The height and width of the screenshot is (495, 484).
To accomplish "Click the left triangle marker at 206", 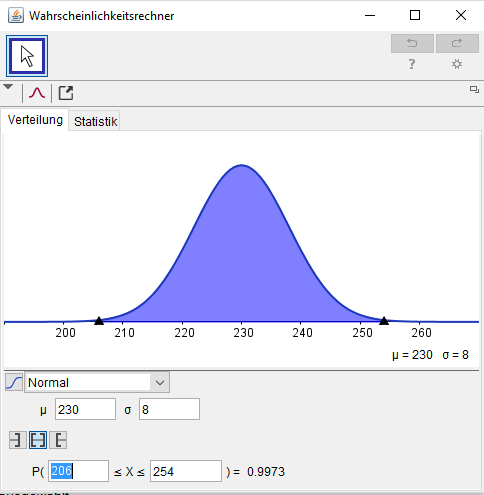I will pyautogui.click(x=99, y=321).
